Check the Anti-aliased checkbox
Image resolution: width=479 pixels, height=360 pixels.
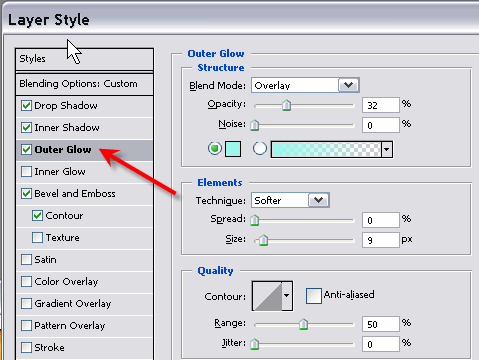[x=314, y=296]
